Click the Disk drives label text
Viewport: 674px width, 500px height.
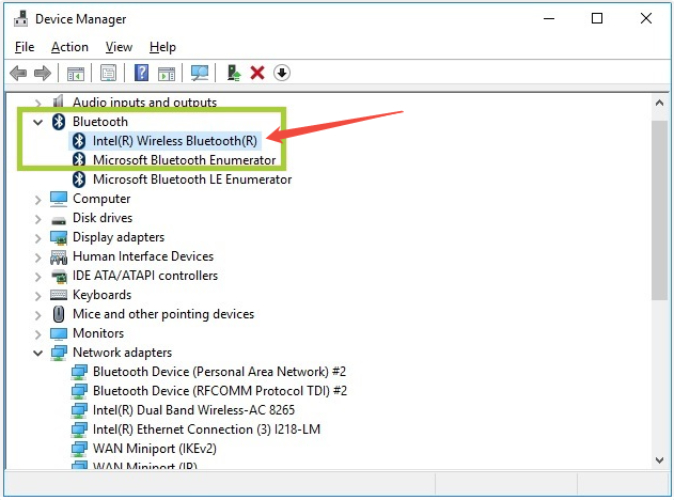click(x=102, y=218)
